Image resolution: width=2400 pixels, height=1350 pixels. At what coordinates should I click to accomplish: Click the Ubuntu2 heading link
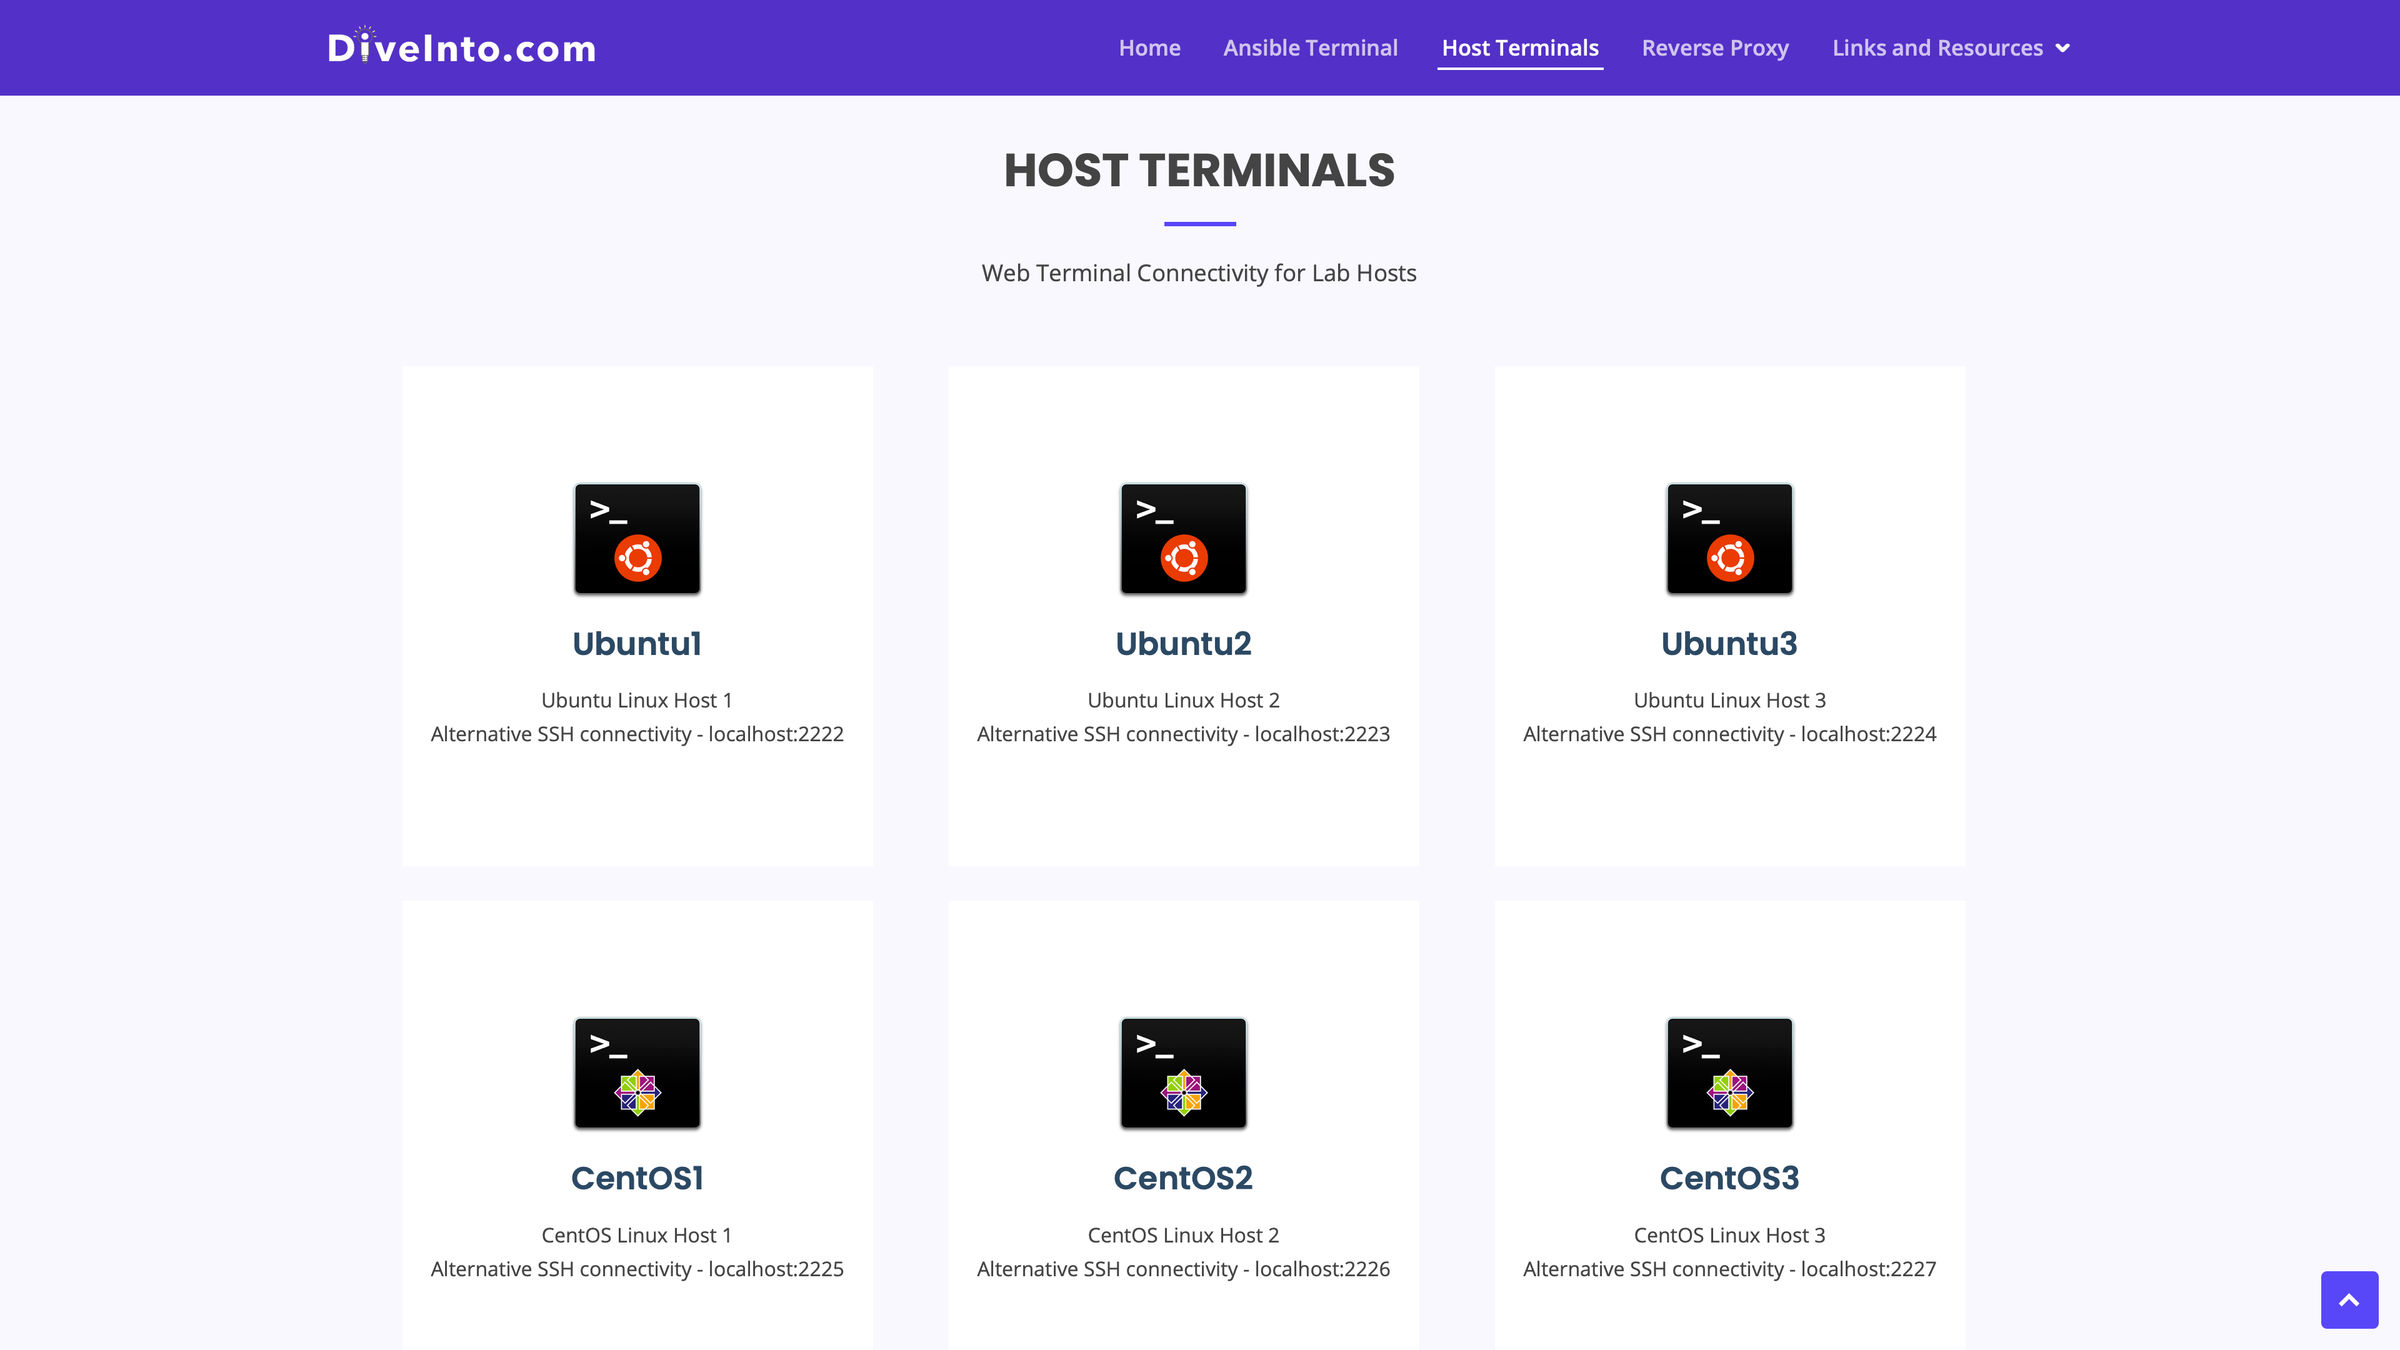[1183, 643]
